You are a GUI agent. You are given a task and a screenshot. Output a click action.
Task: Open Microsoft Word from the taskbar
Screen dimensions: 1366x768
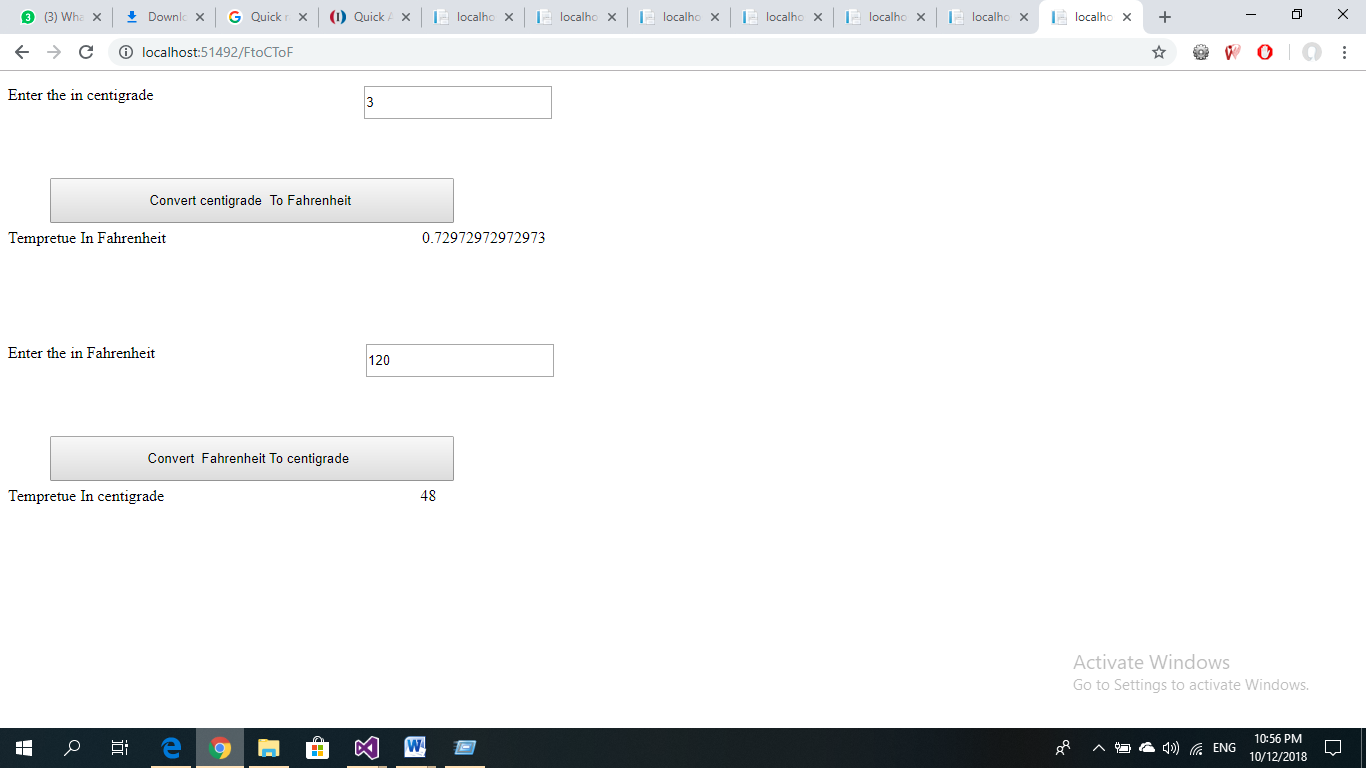click(415, 747)
